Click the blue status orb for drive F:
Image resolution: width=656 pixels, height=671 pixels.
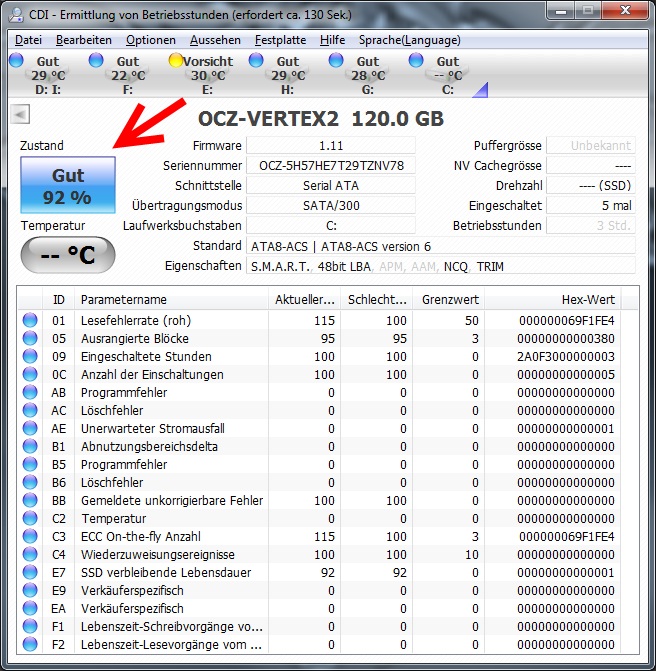pyautogui.click(x=96, y=60)
